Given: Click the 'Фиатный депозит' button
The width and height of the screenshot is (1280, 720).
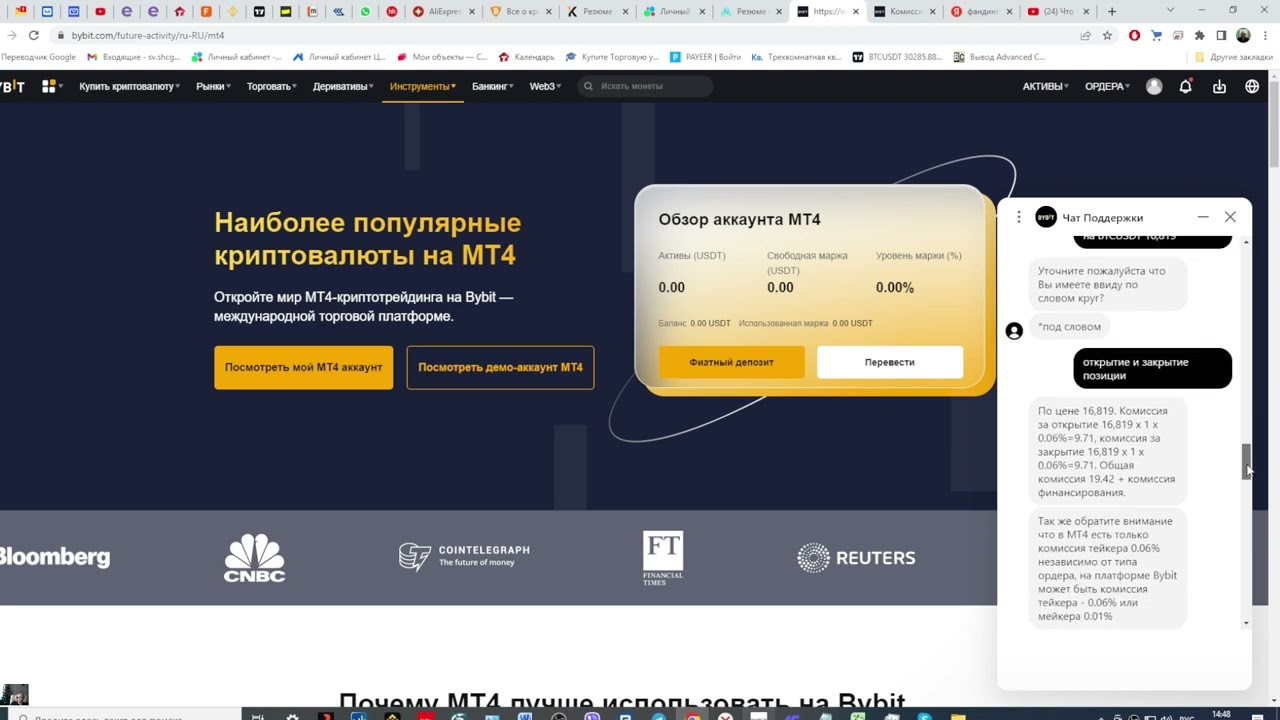Looking at the screenshot, I should (x=731, y=362).
